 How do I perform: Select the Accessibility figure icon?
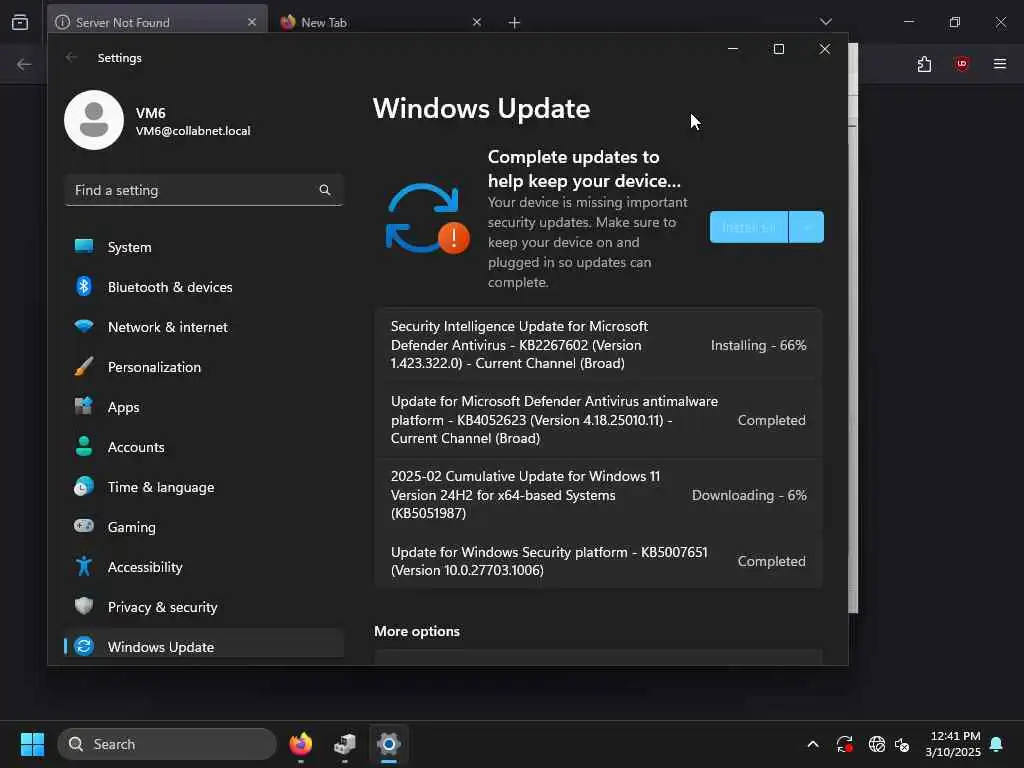[84, 566]
